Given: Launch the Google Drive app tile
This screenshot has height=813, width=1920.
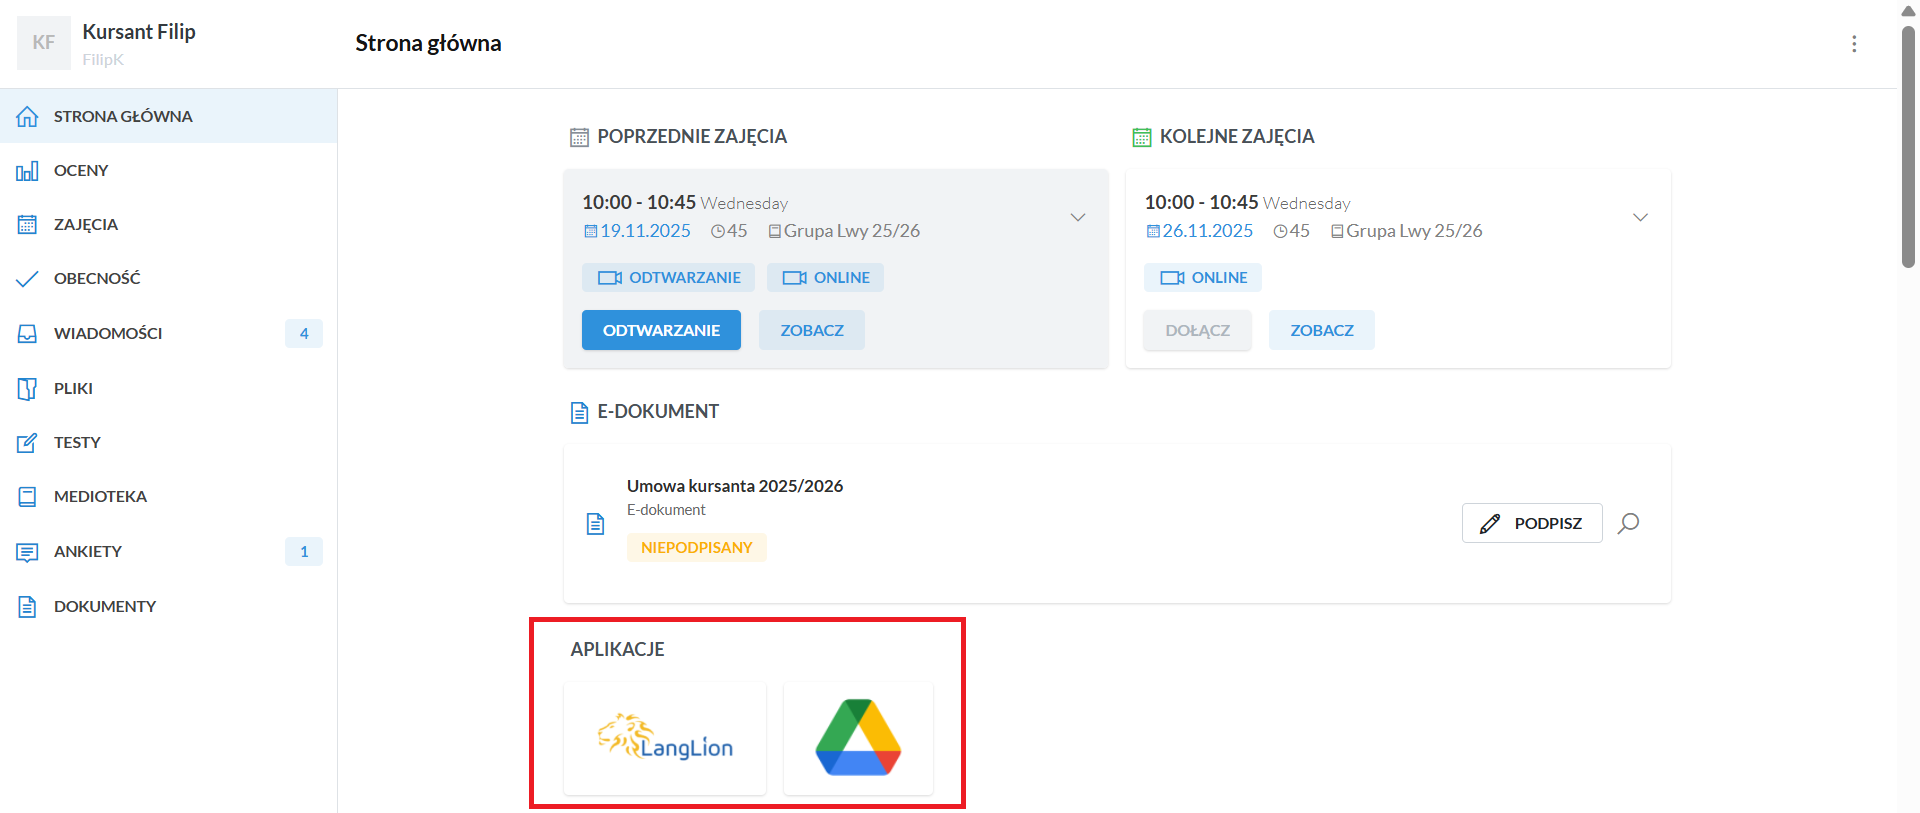Looking at the screenshot, I should coord(858,738).
